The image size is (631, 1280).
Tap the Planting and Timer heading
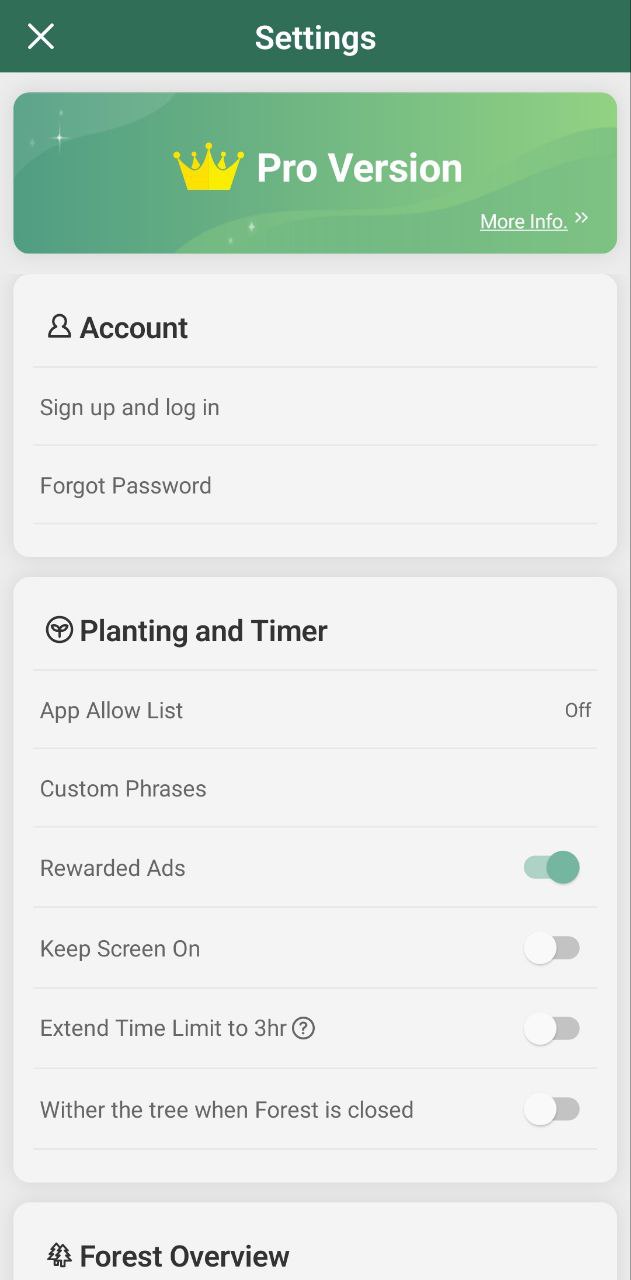pyautogui.click(x=203, y=631)
